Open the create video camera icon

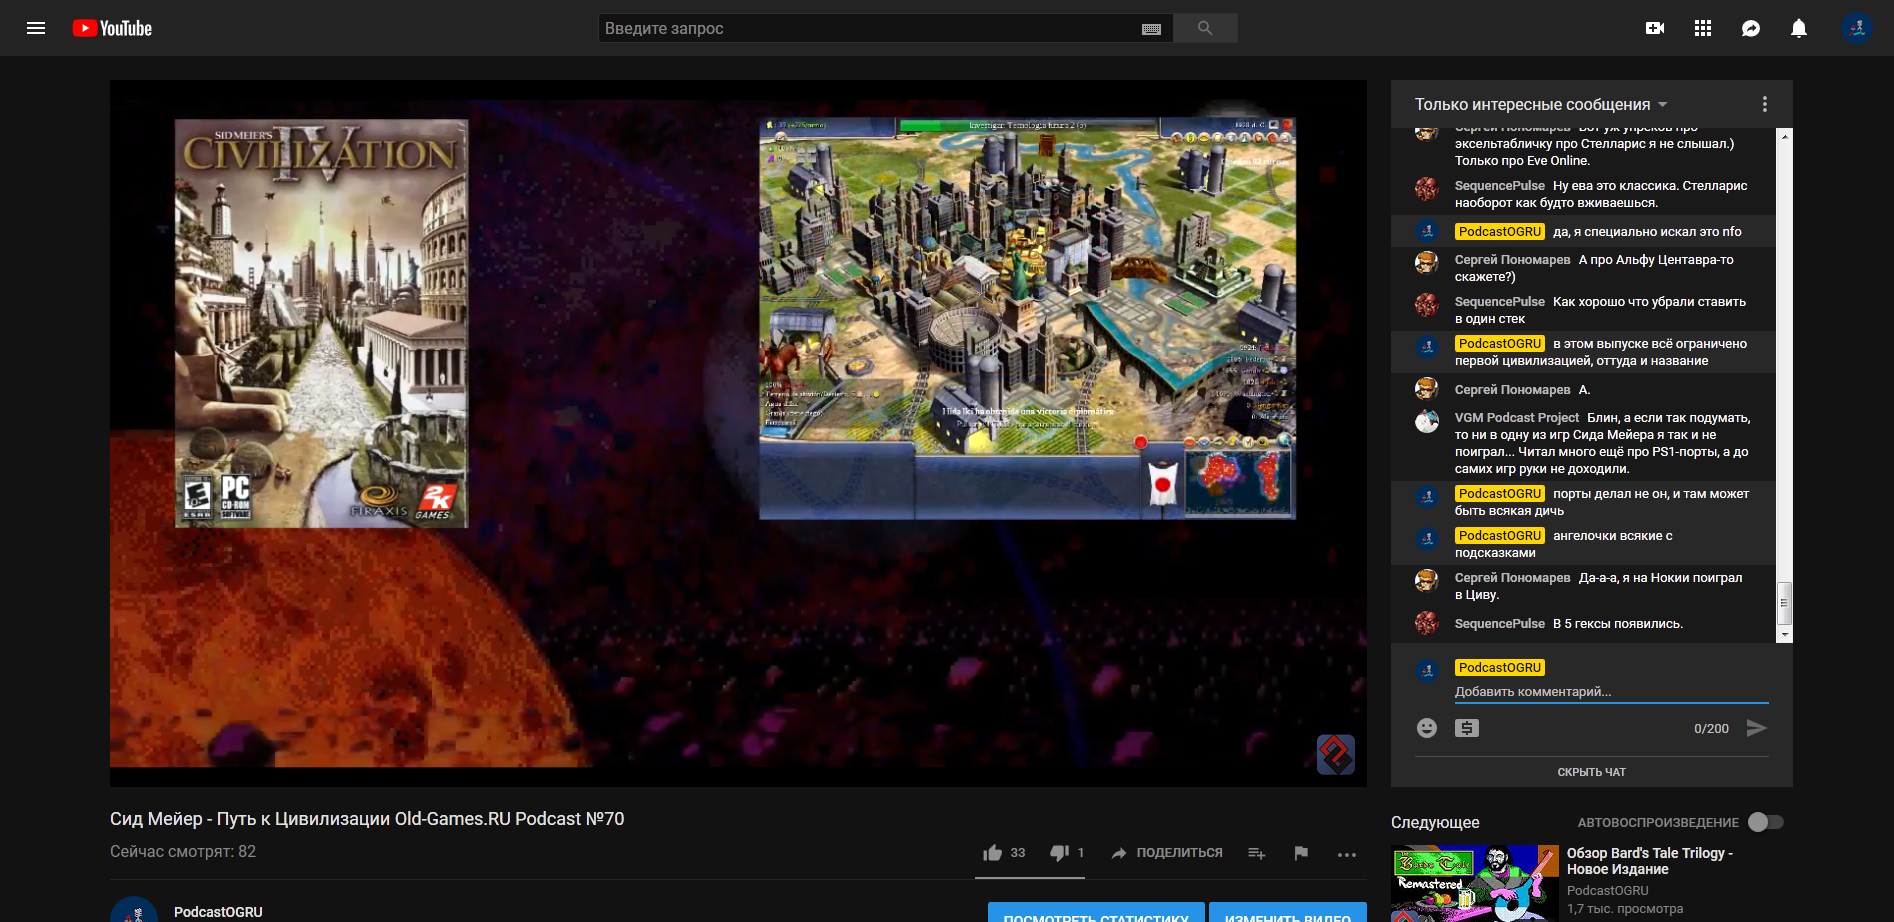[1655, 28]
